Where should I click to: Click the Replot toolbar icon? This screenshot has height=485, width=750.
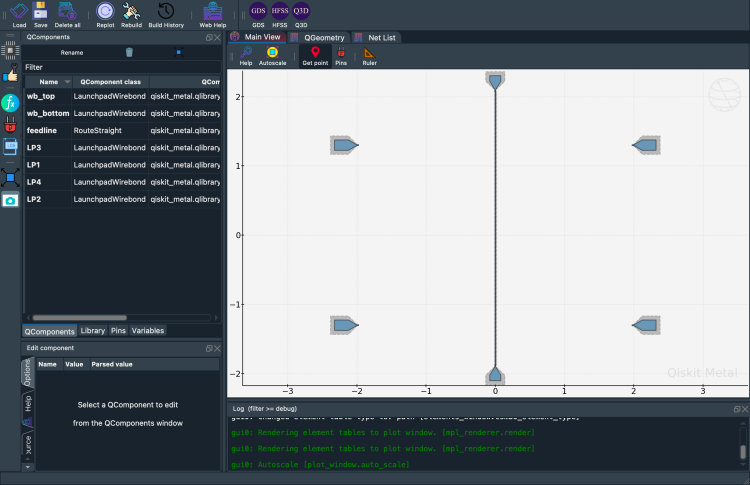click(x=105, y=15)
